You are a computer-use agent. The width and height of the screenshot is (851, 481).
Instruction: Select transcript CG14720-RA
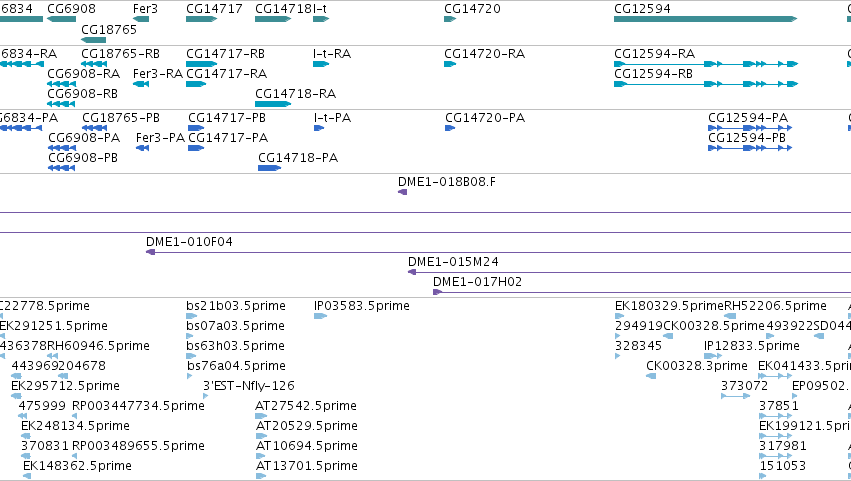point(484,54)
